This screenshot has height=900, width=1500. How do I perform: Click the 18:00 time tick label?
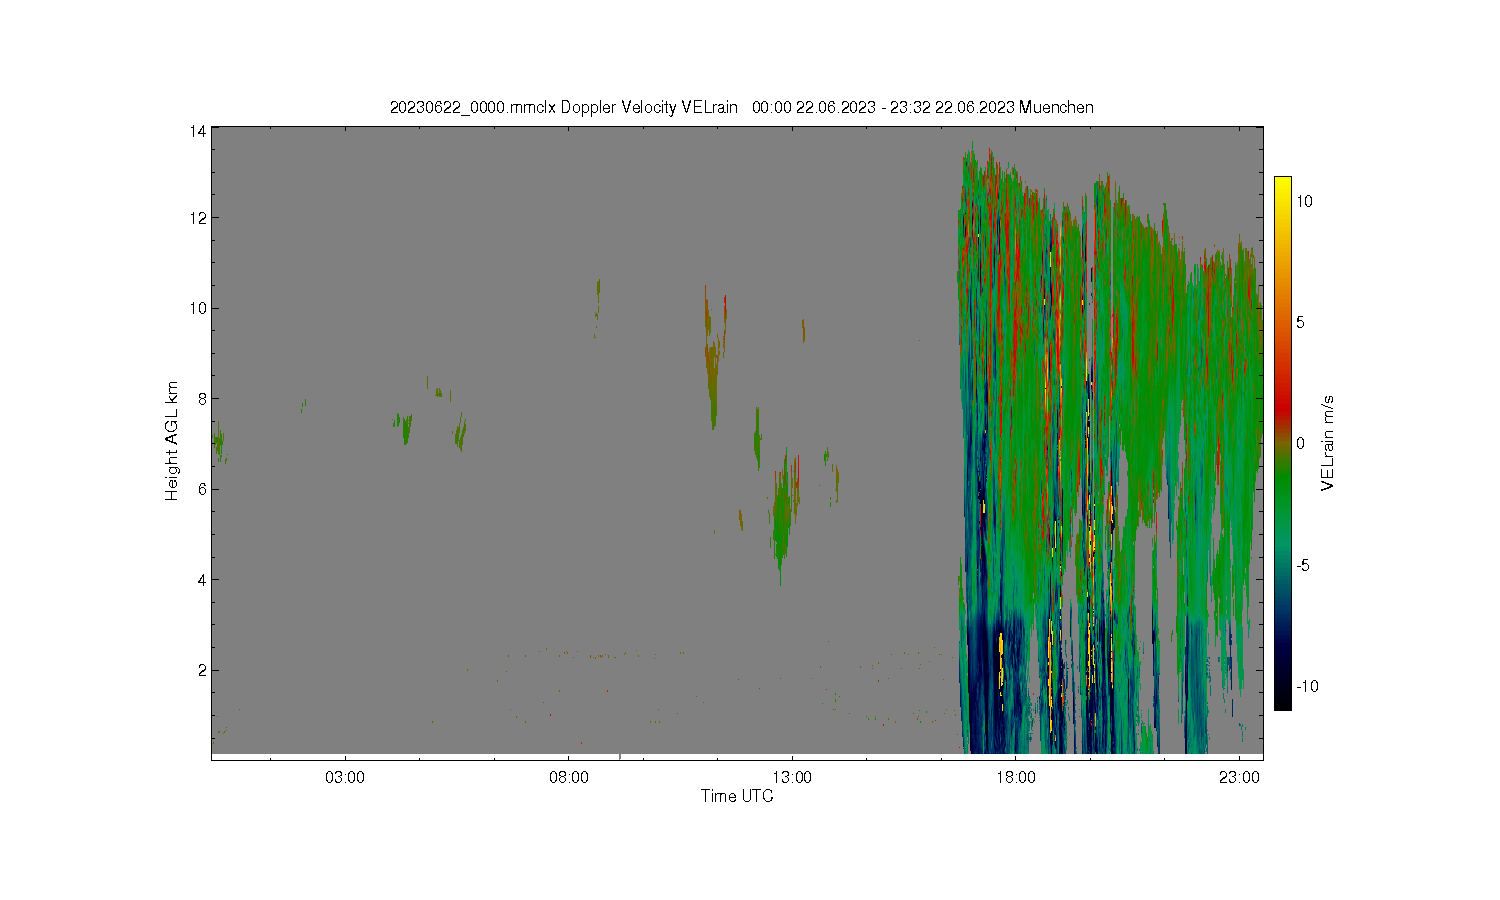[1016, 777]
